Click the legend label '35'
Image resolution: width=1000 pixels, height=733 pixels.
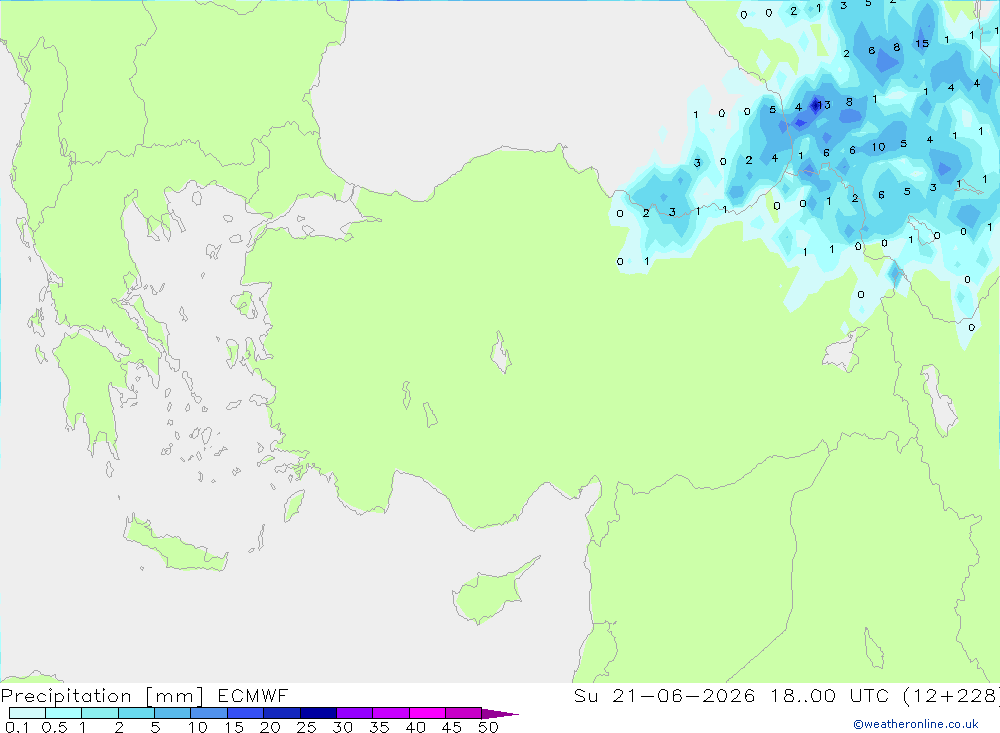click(379, 727)
